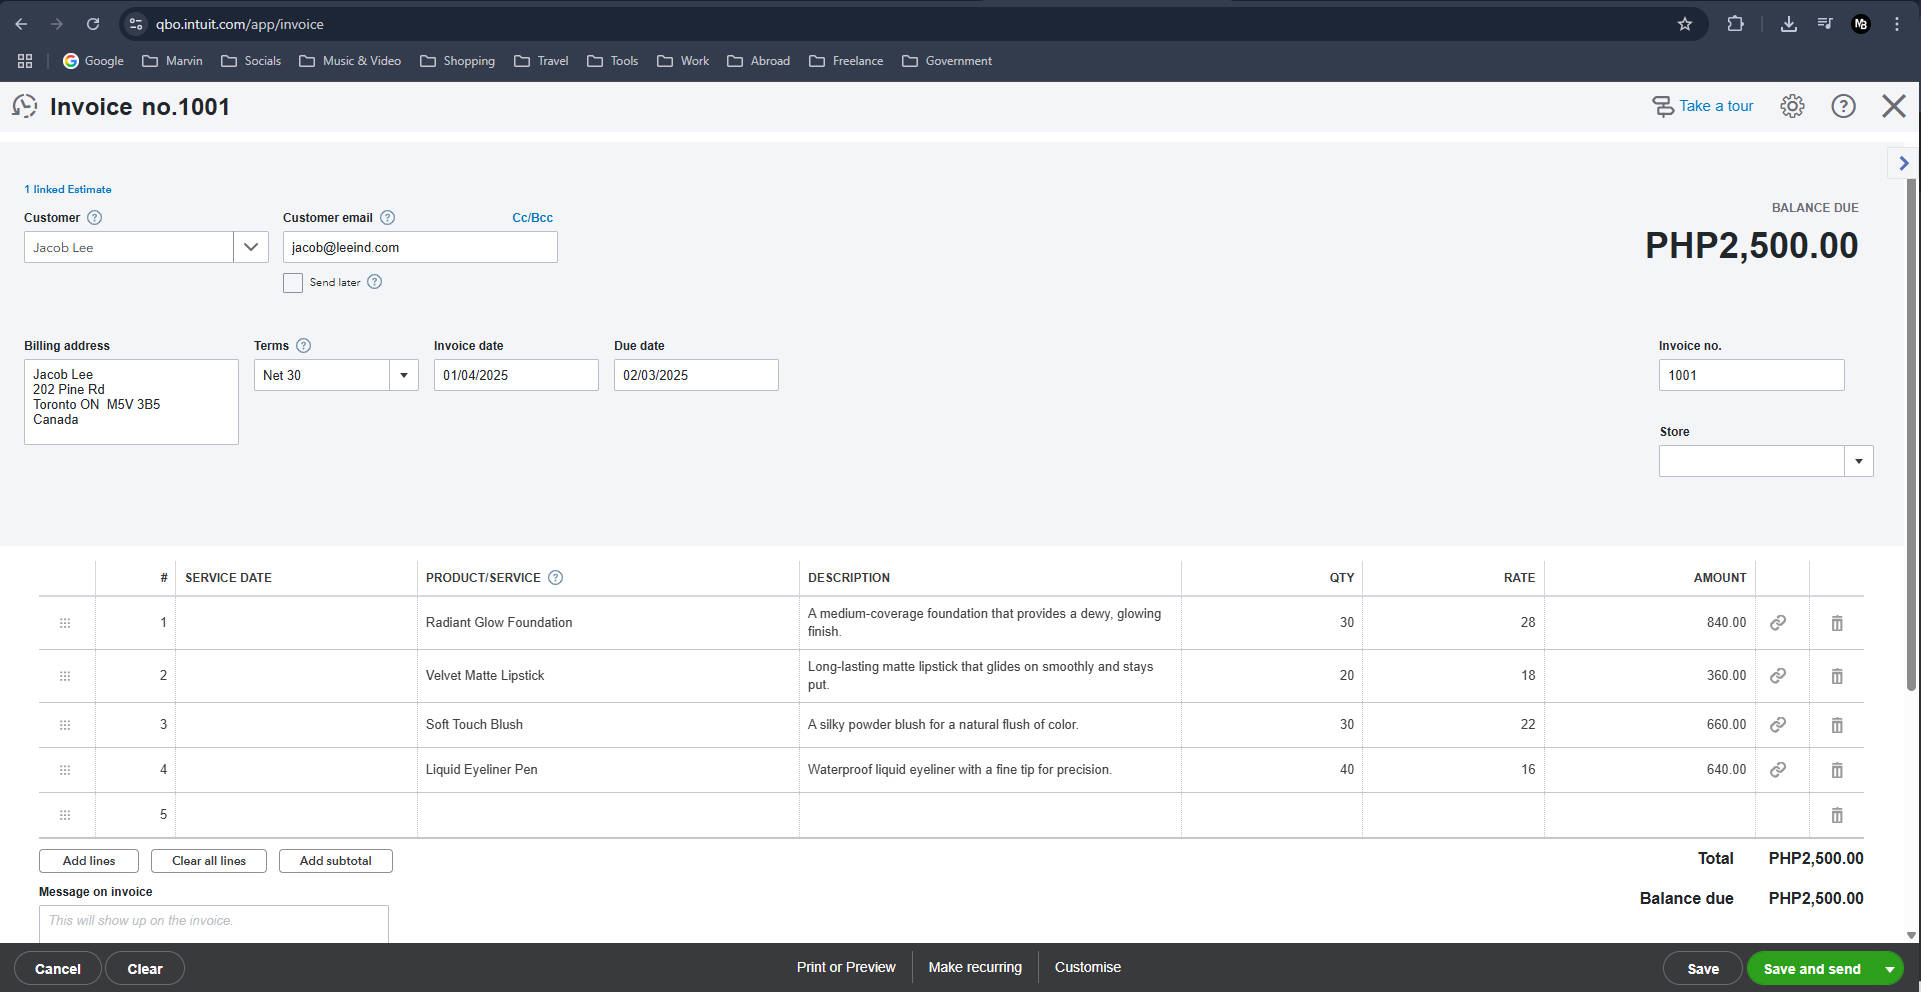The height and width of the screenshot is (992, 1921).
Task: Edit the Invoice date field
Action: [x=516, y=375]
